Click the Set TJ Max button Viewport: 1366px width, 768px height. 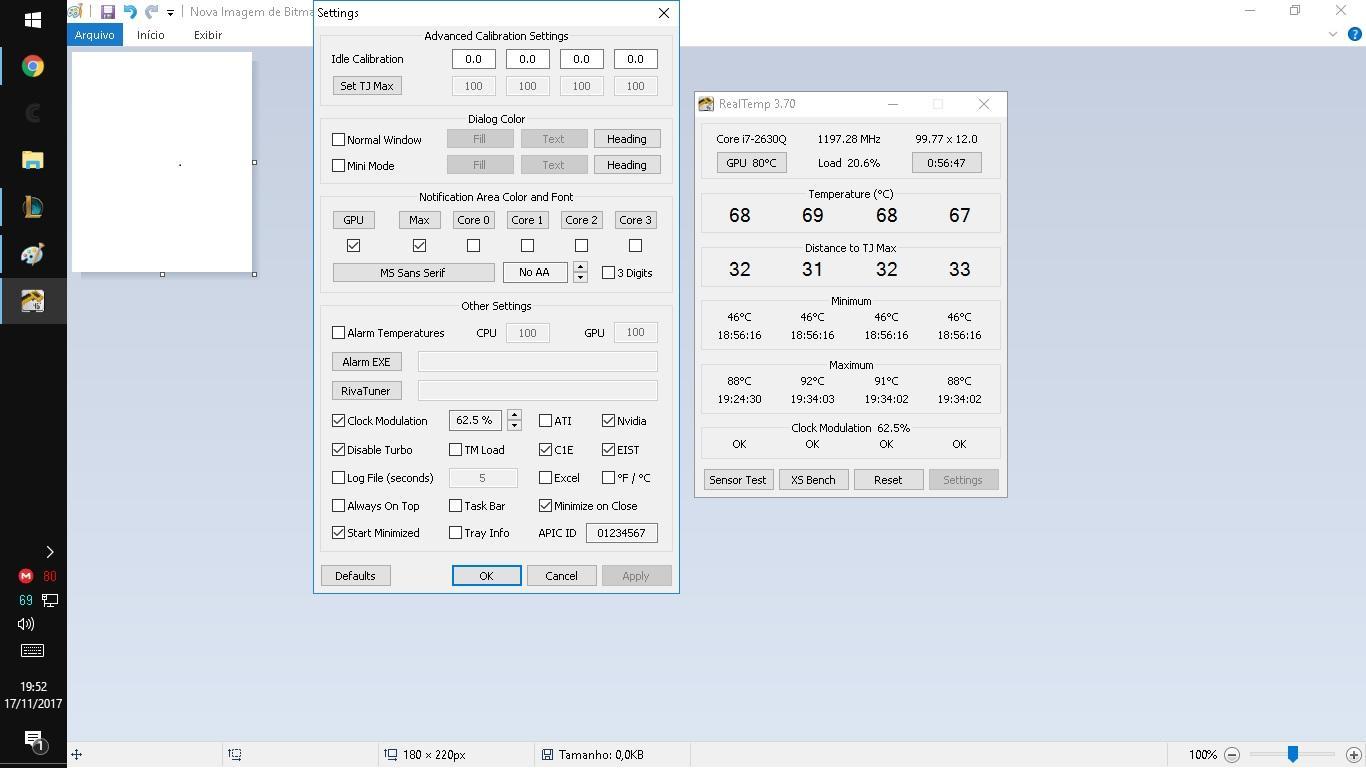pyautogui.click(x=367, y=86)
